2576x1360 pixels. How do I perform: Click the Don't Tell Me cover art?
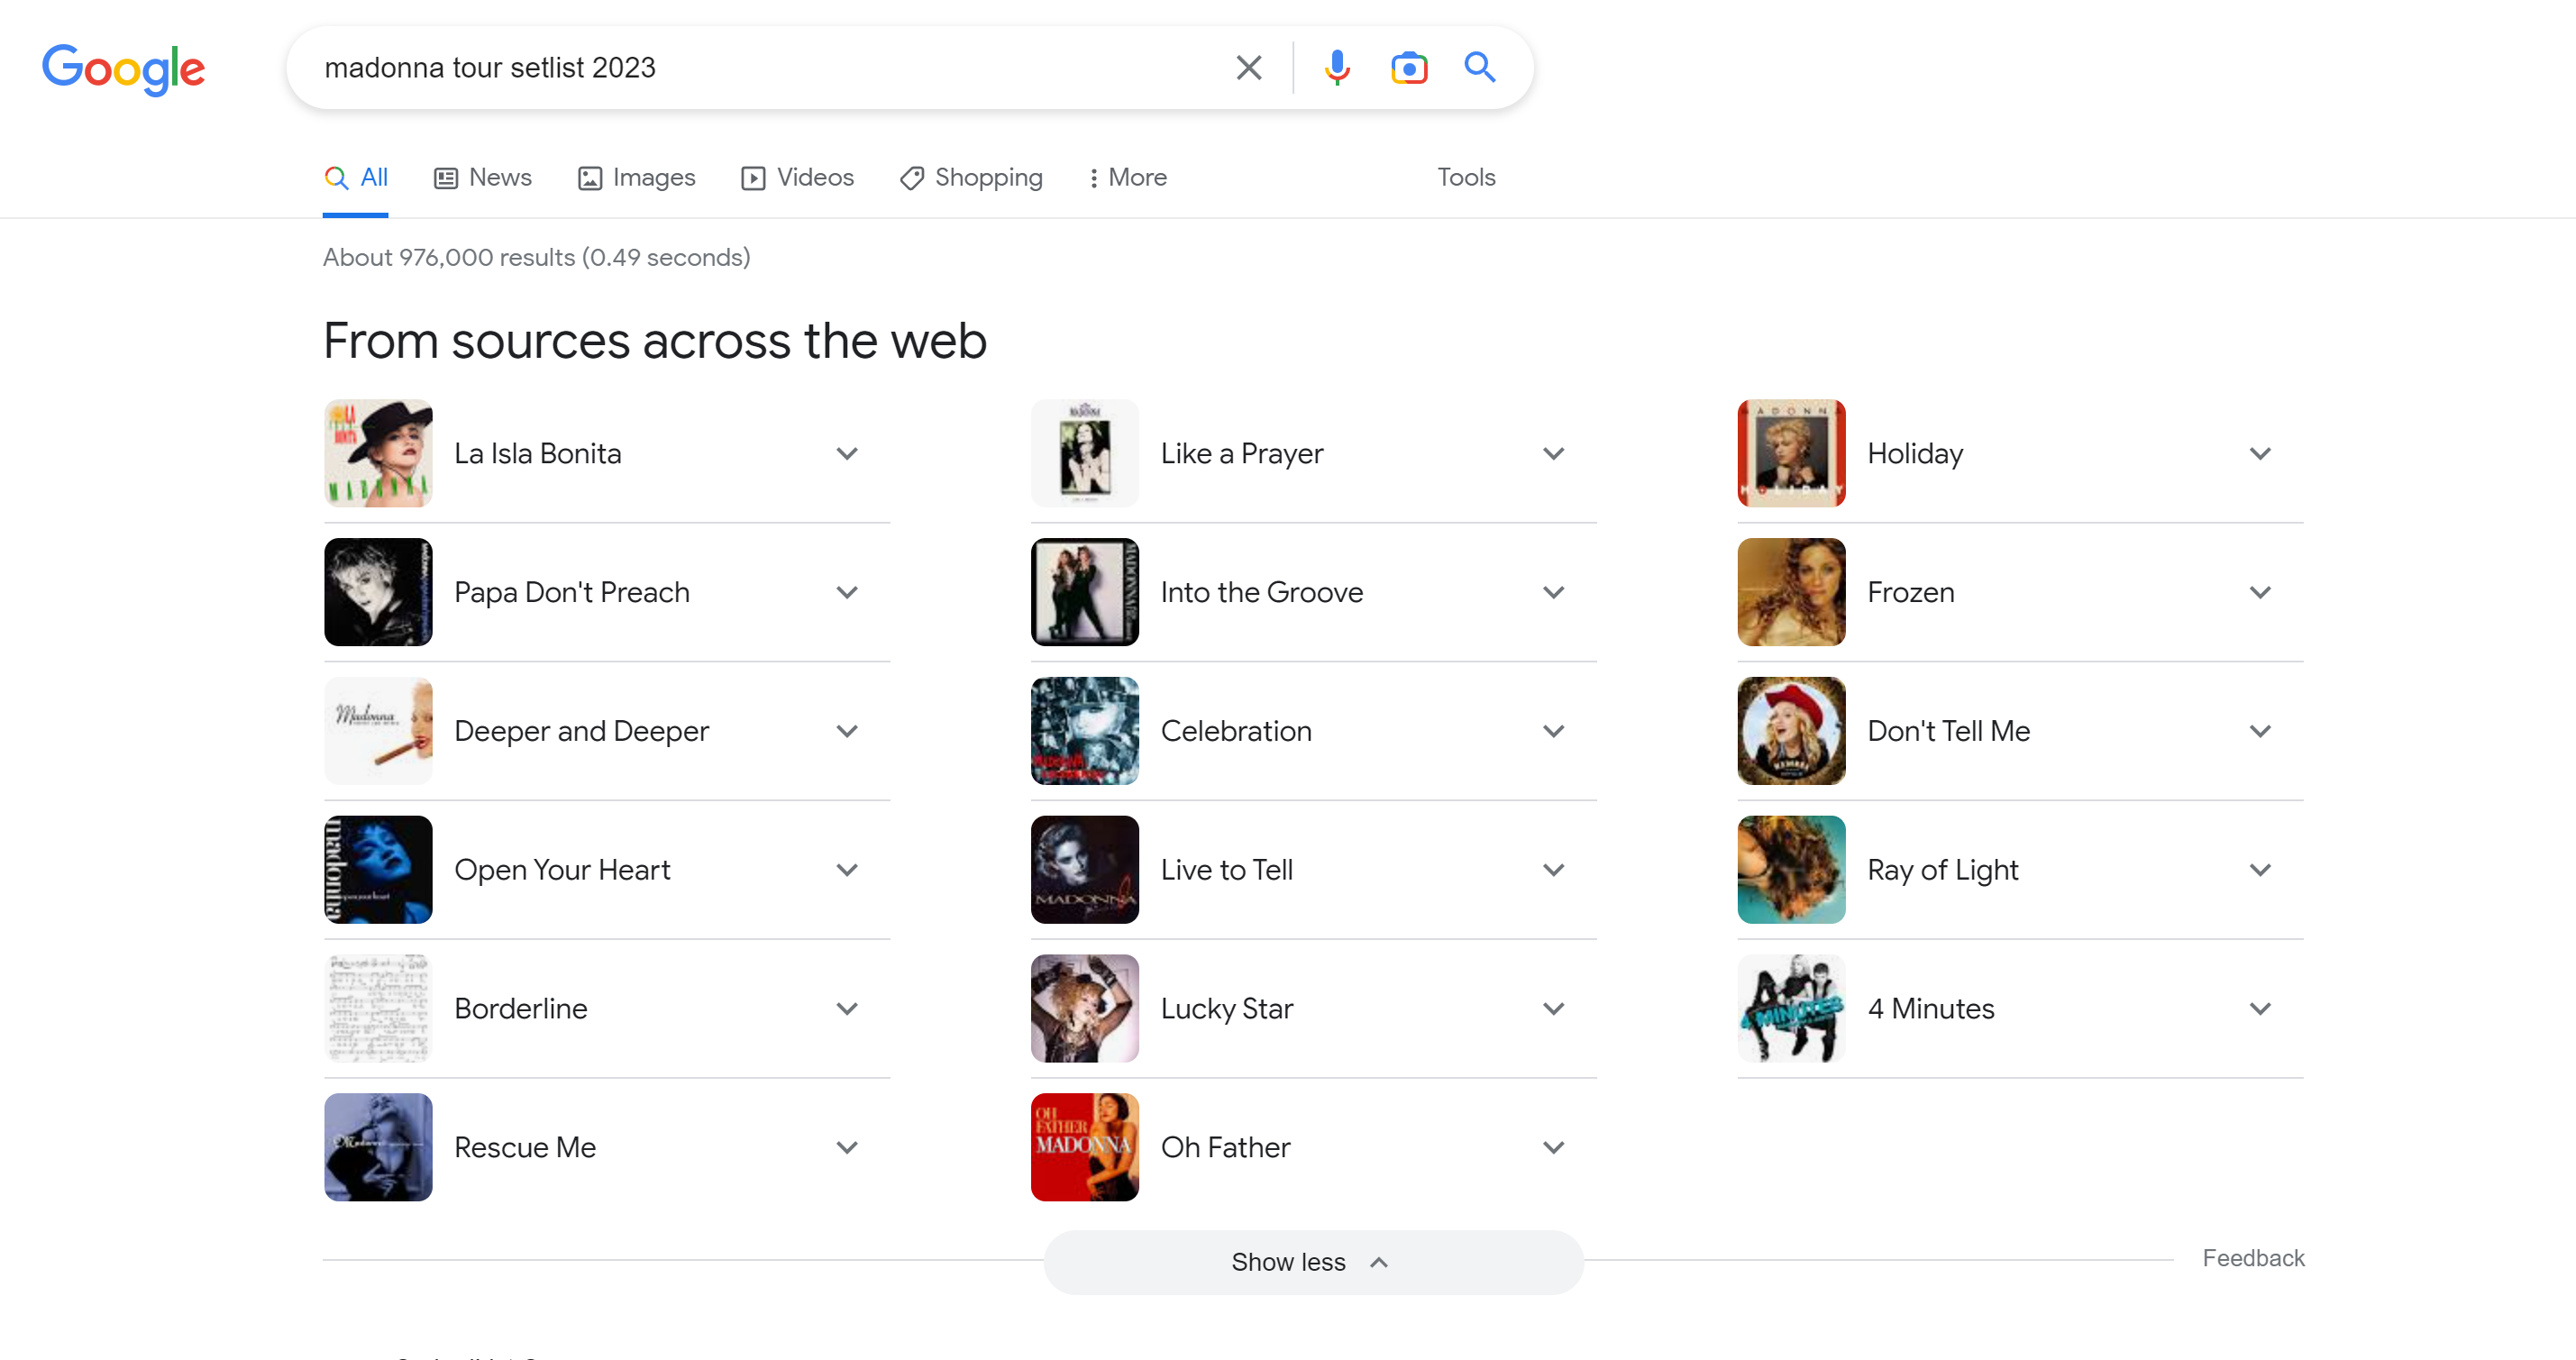point(1792,732)
